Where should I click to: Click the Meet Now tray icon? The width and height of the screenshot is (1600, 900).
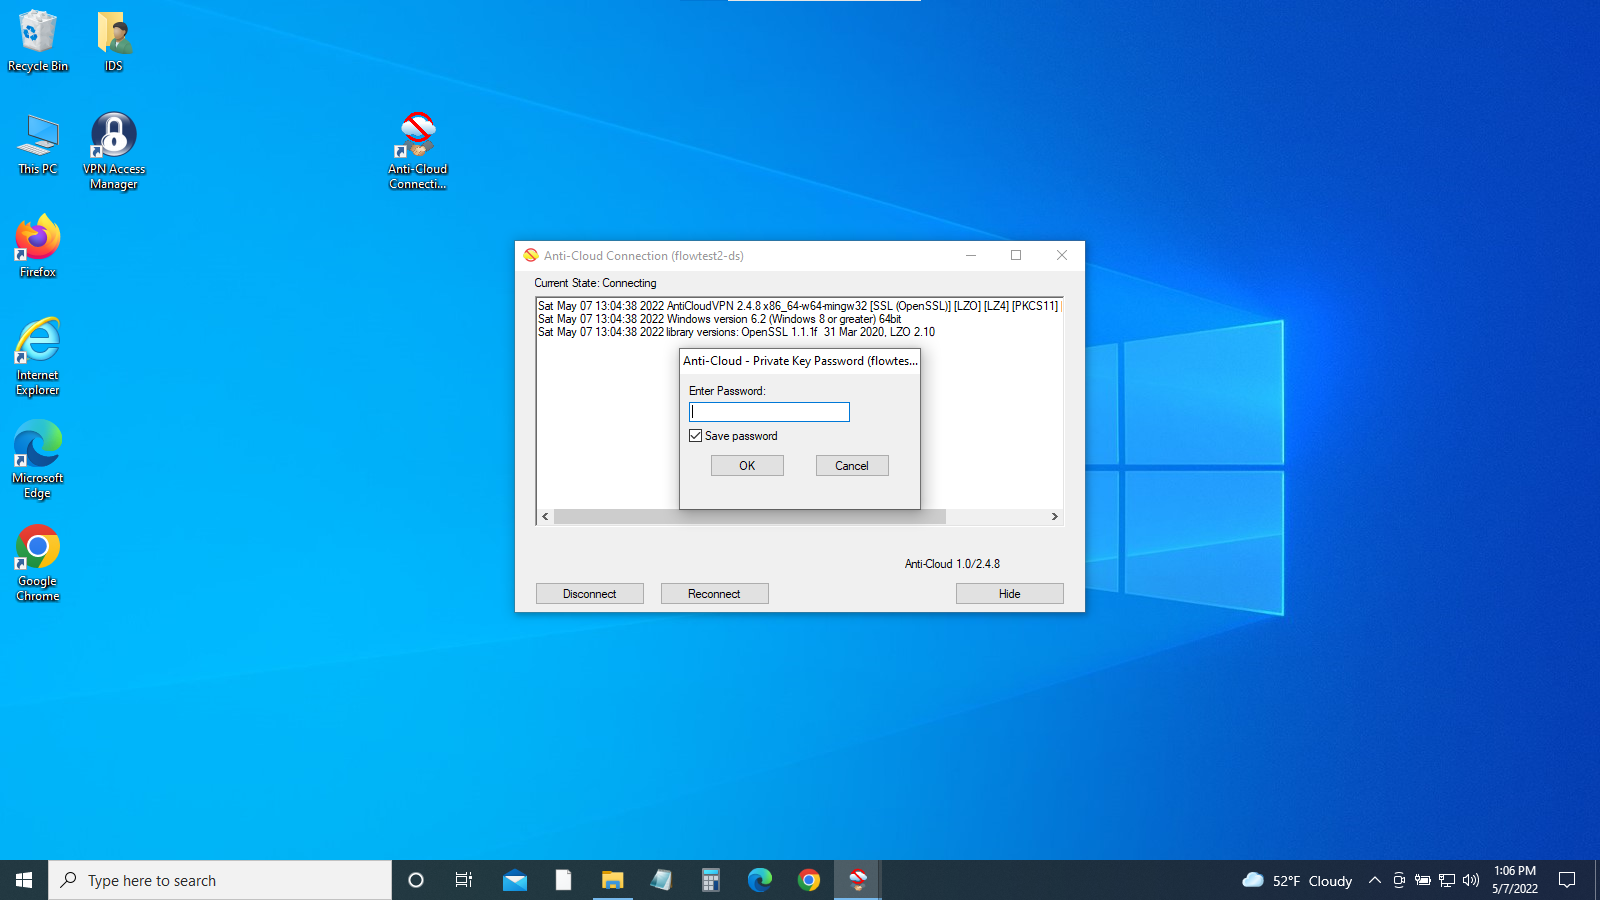click(1399, 880)
